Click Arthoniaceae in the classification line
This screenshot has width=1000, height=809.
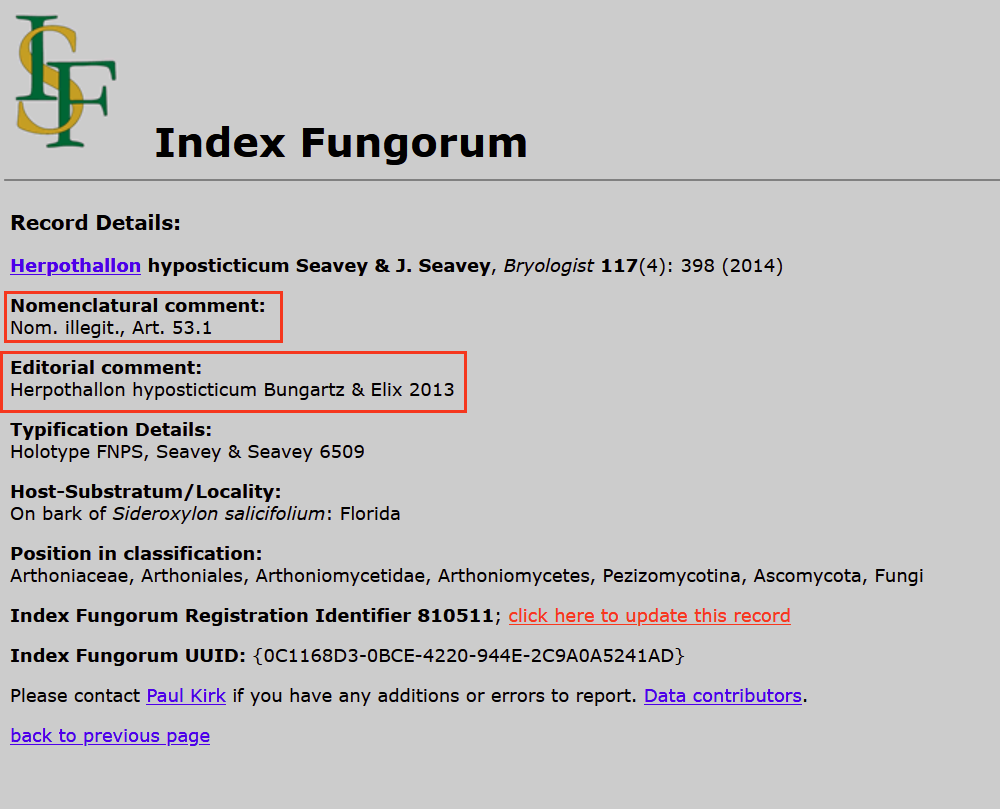(x=69, y=576)
